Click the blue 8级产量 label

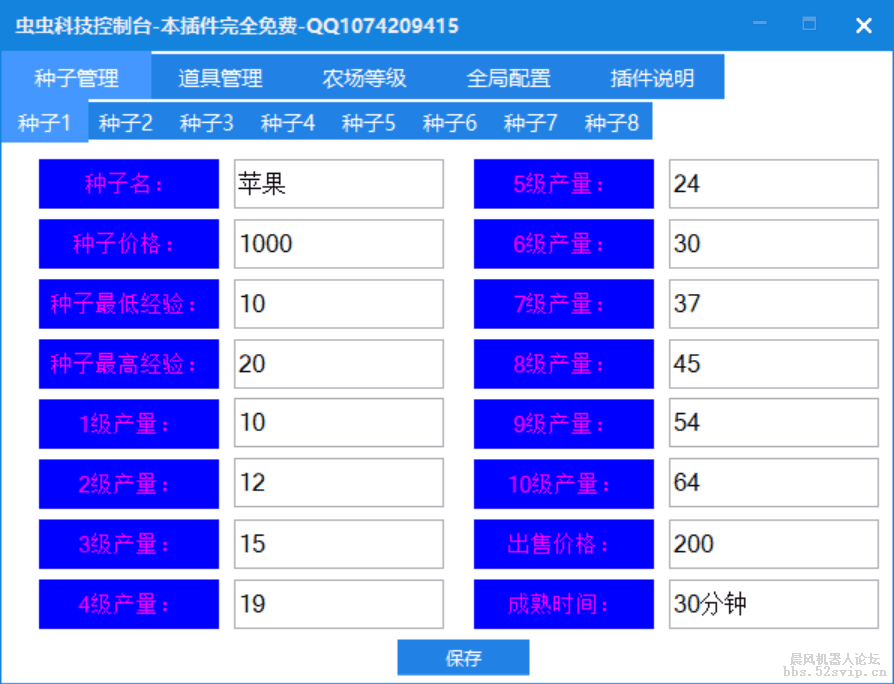pos(563,364)
